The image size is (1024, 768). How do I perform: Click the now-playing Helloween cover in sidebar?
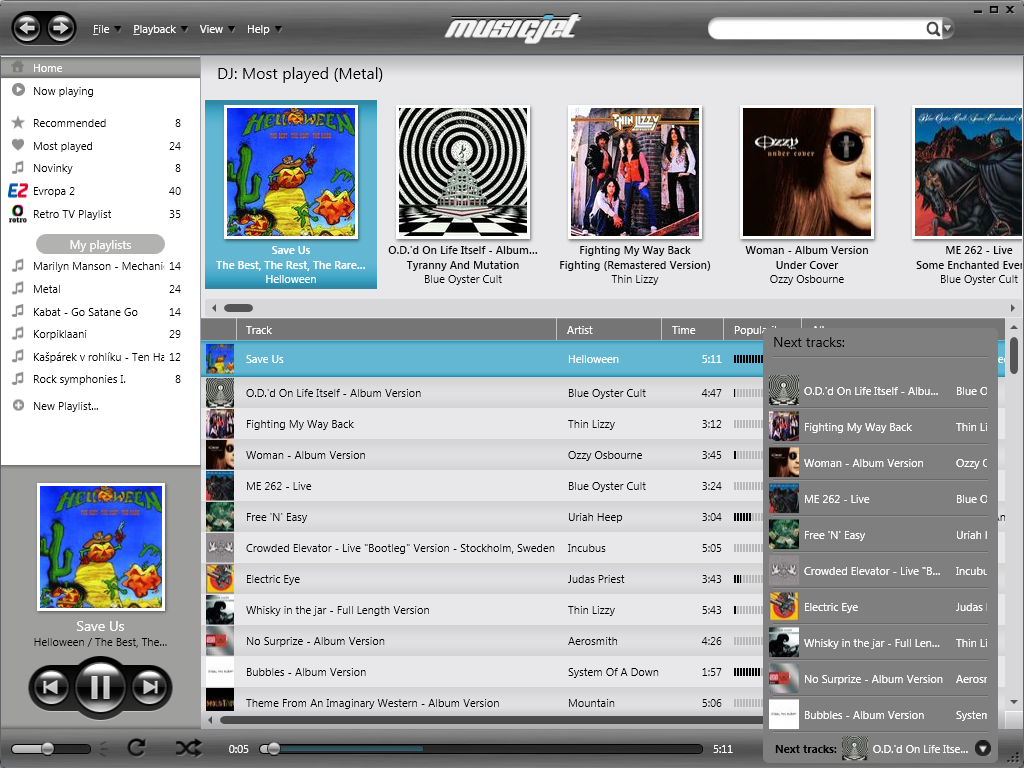point(101,547)
